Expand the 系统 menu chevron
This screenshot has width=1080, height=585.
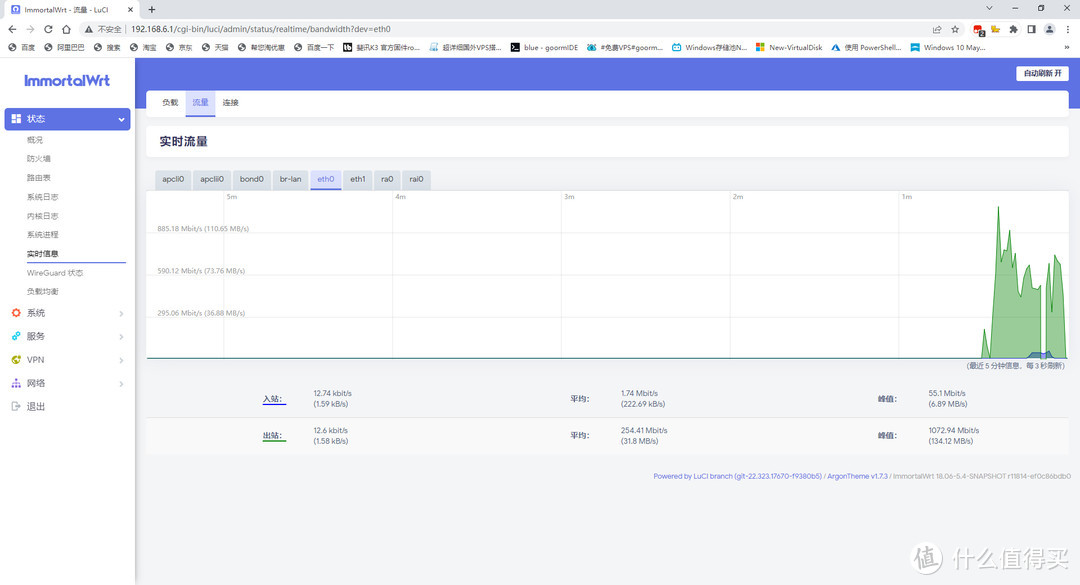(122, 314)
